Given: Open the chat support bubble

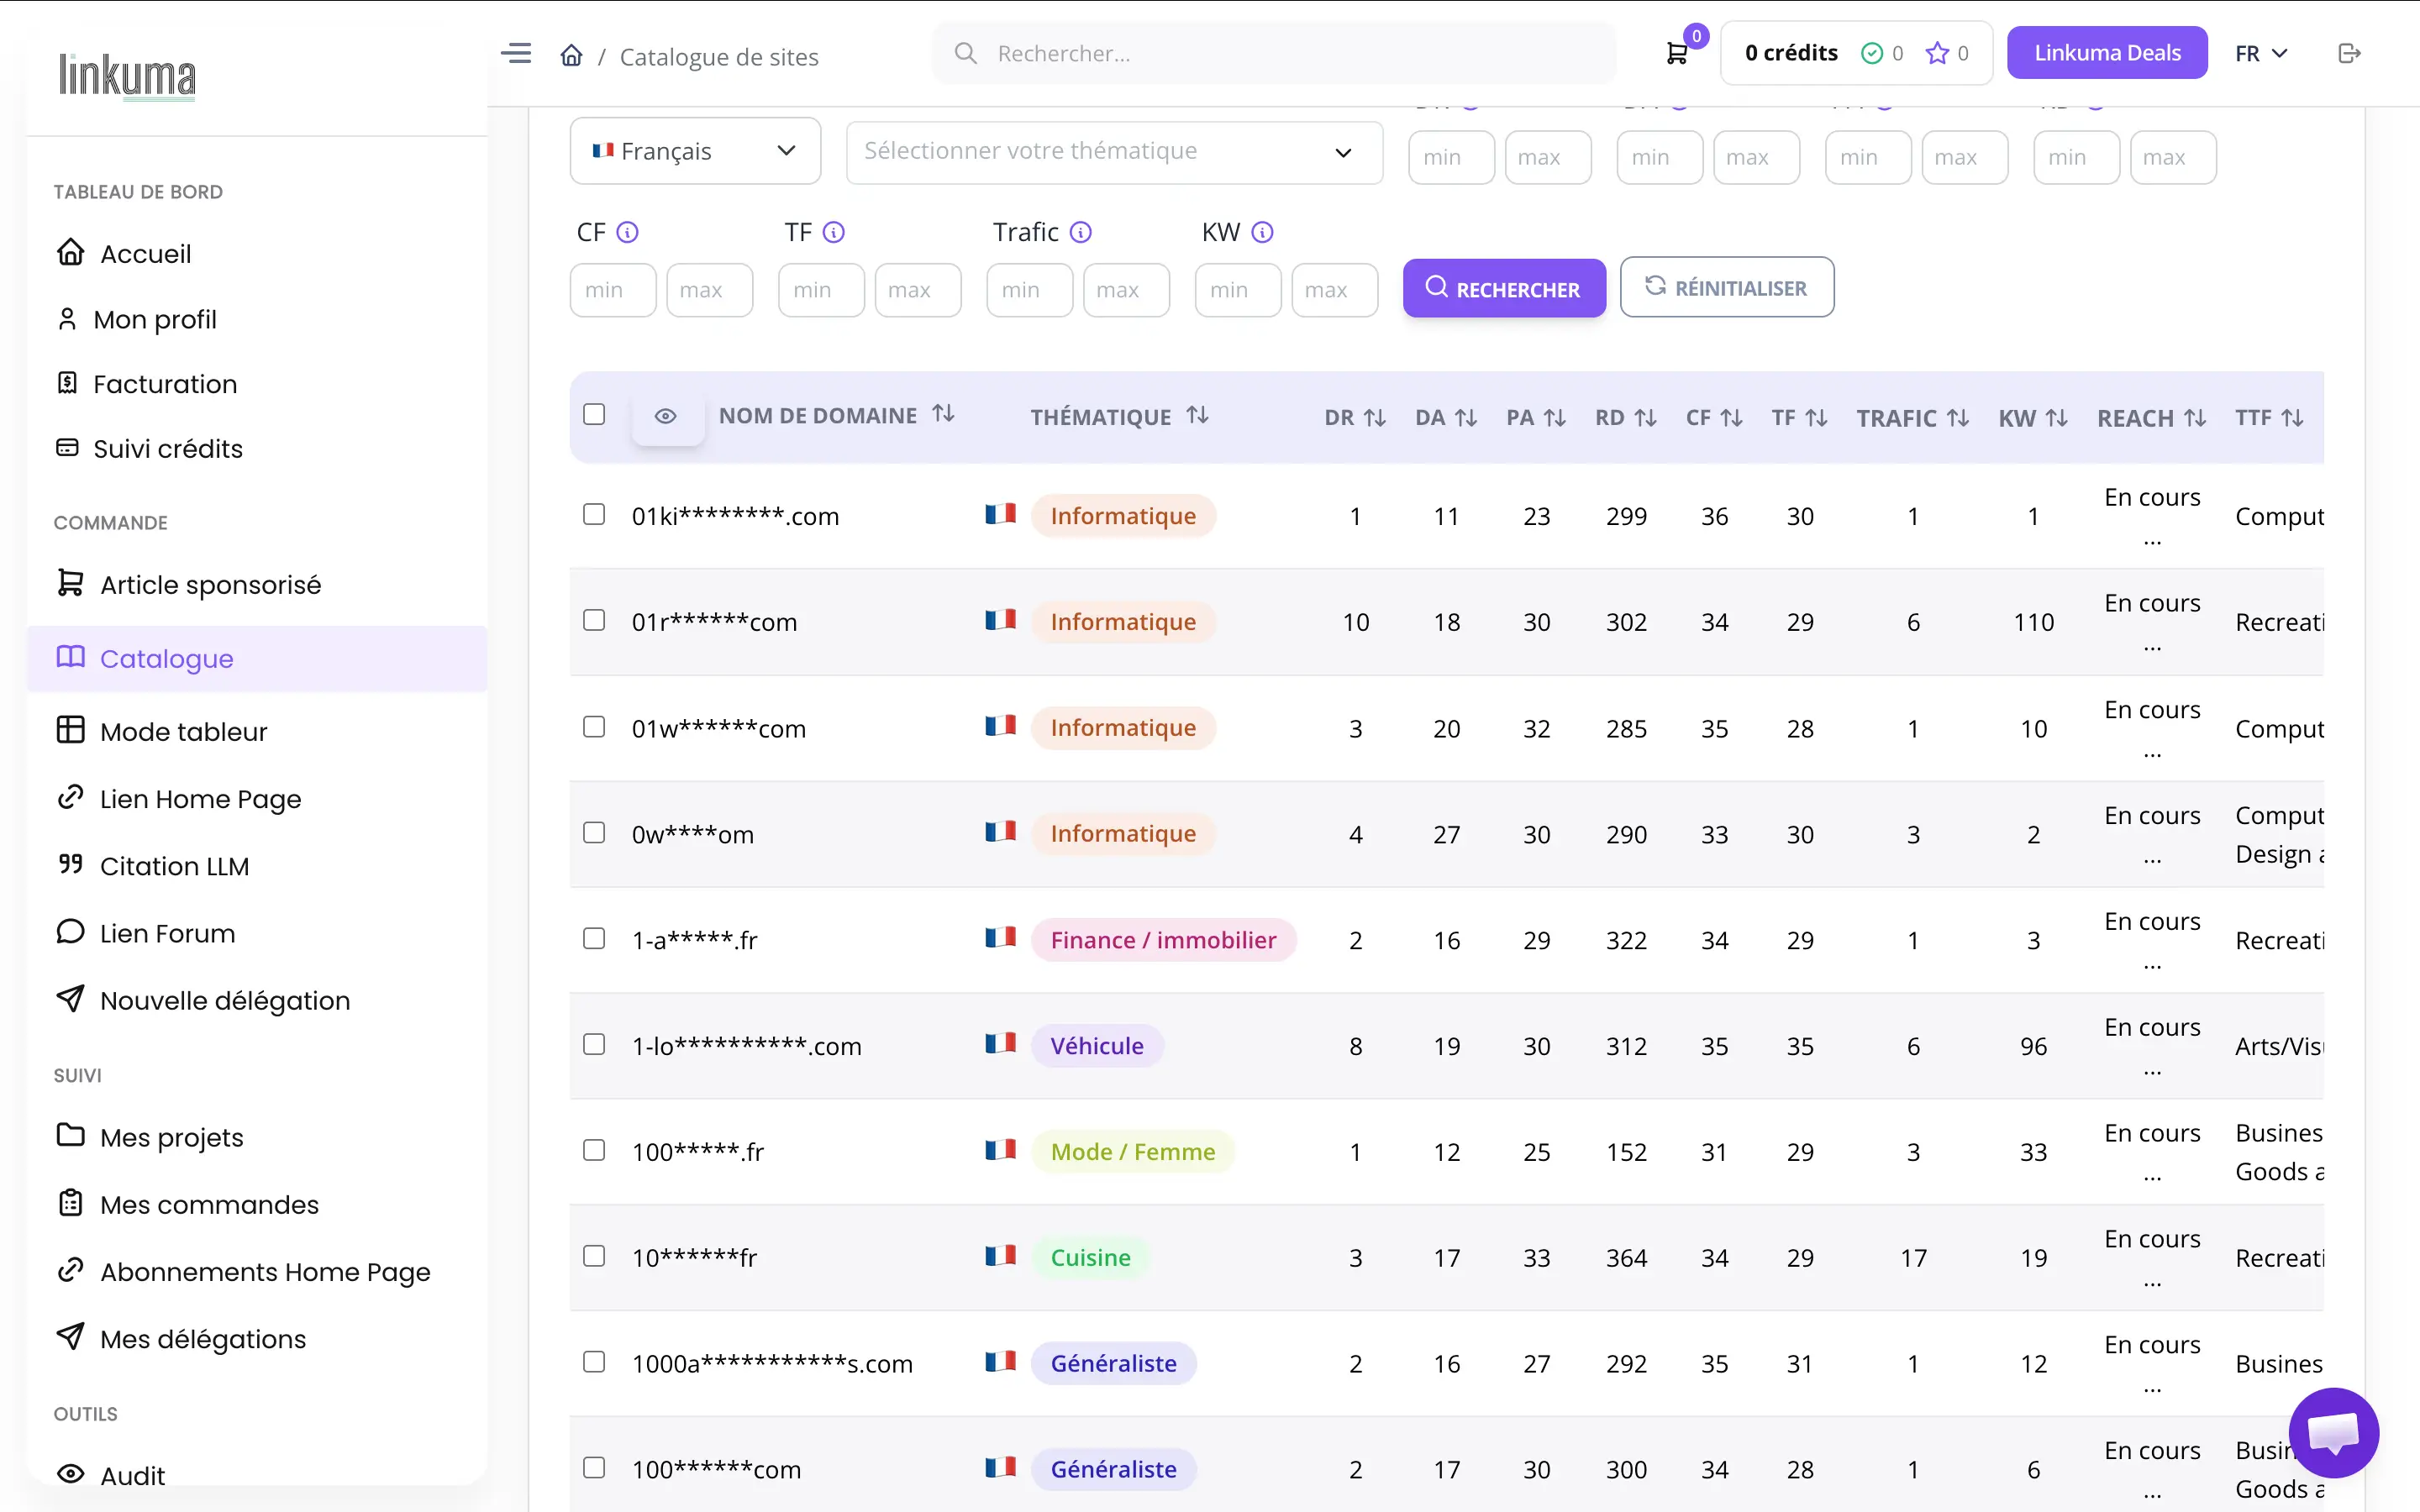Looking at the screenshot, I should tap(2333, 1432).
